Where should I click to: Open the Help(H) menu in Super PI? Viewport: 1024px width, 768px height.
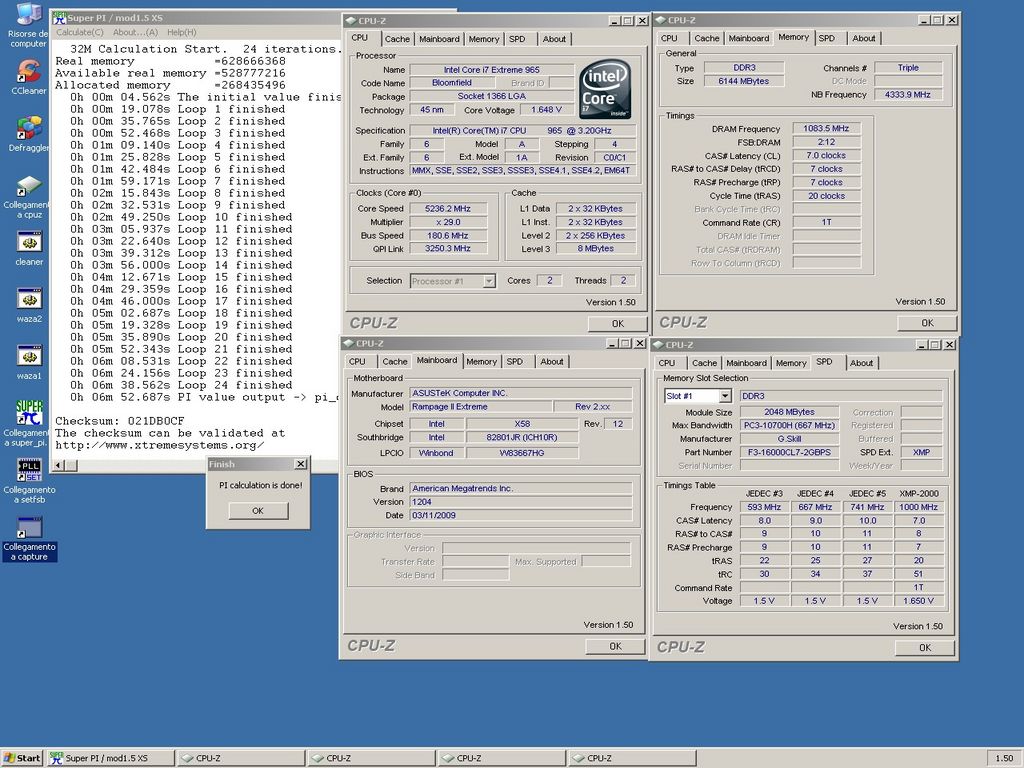click(182, 32)
